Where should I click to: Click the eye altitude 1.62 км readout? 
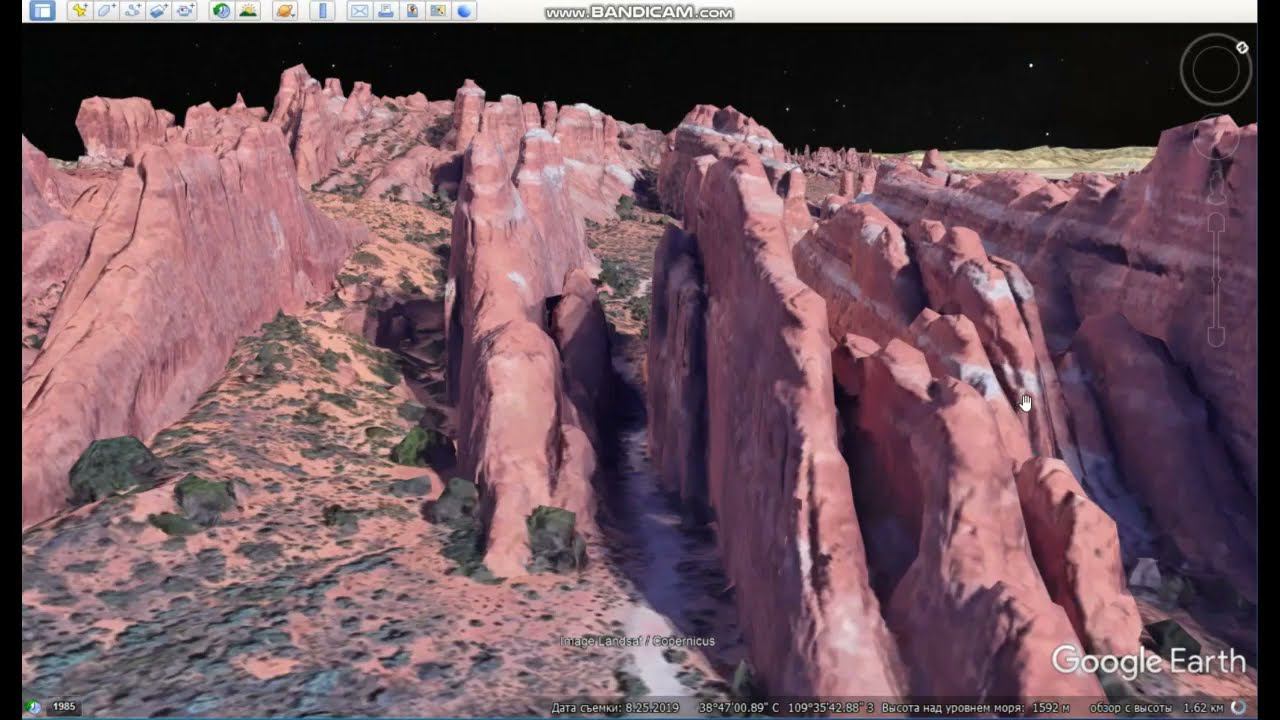pyautogui.click(x=1203, y=708)
